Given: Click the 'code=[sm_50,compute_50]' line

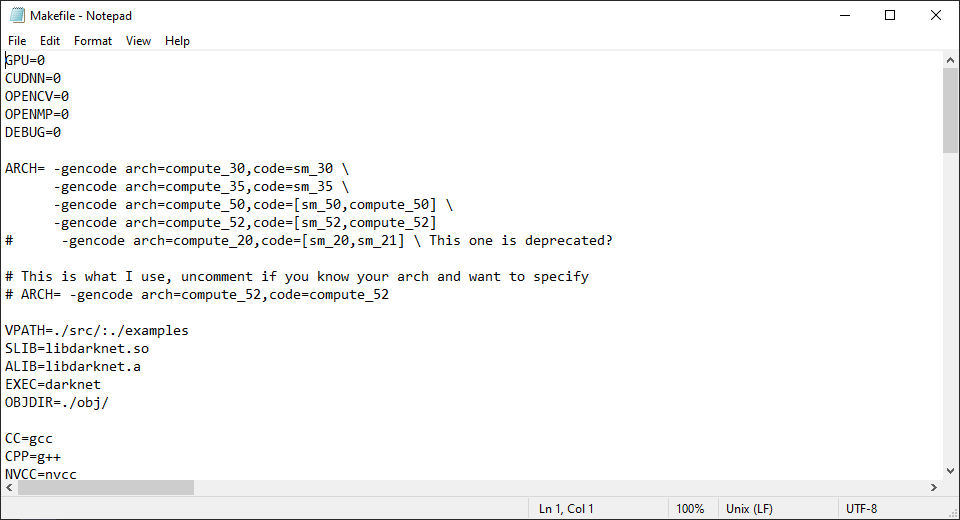Looking at the screenshot, I should click(253, 205).
